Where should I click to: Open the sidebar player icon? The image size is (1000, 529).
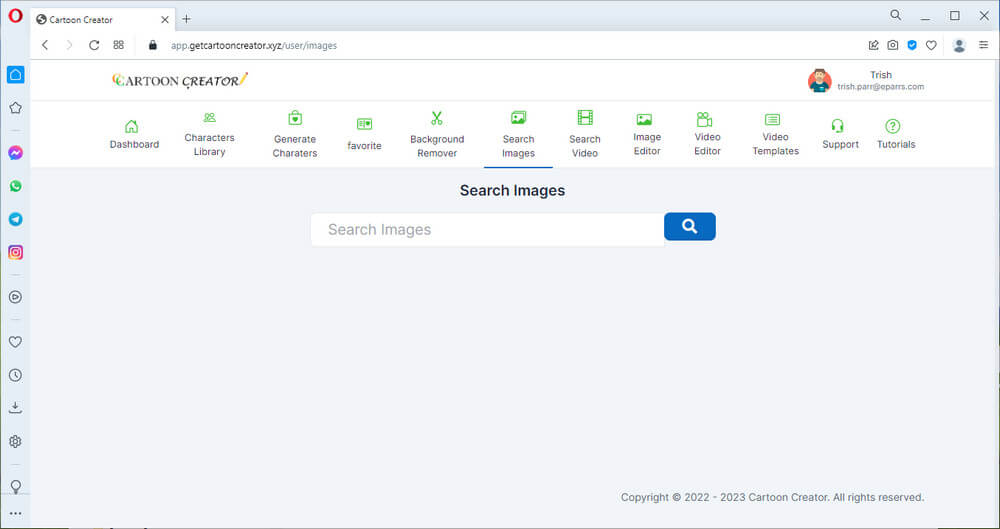click(x=15, y=297)
